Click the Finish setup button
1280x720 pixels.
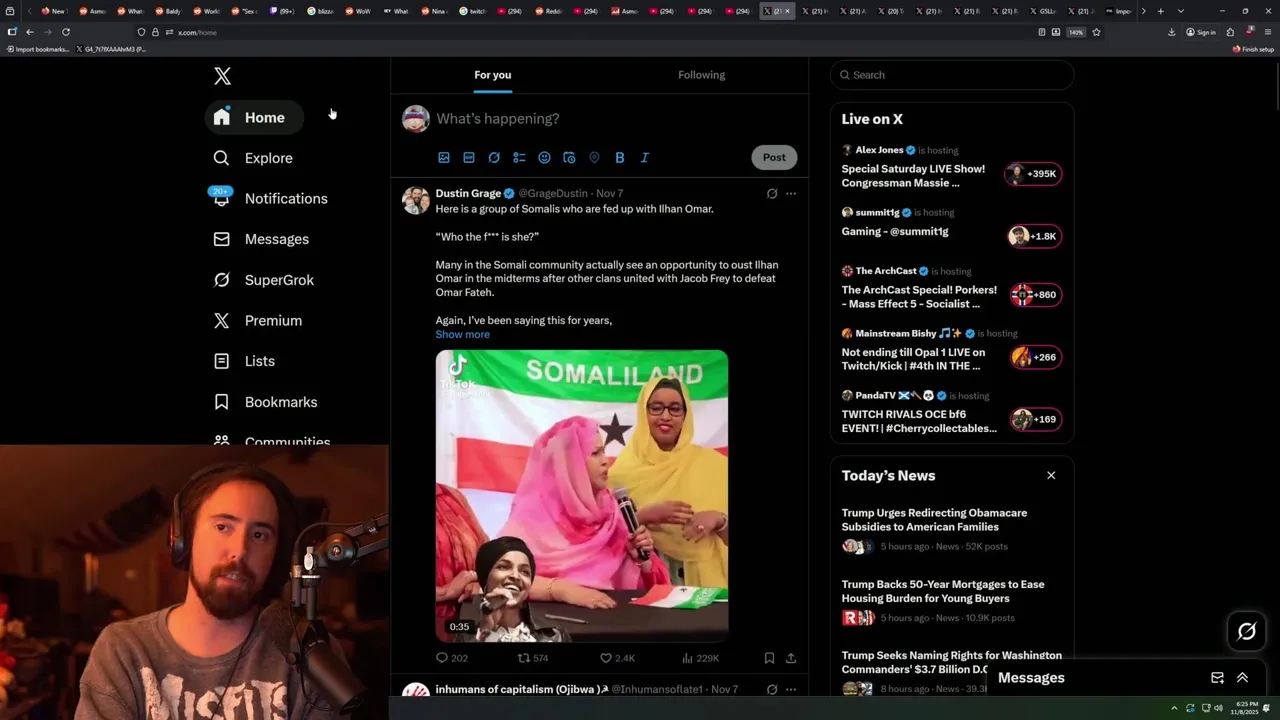[x=1253, y=49]
